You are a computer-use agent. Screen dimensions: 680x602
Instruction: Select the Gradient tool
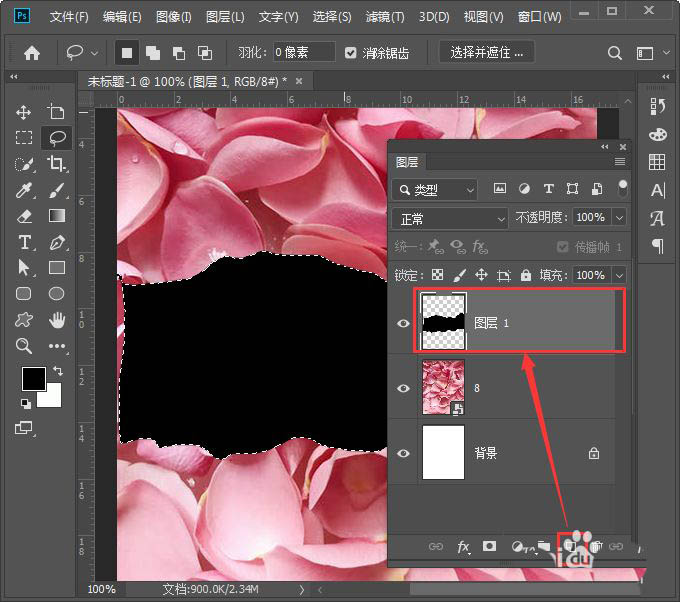[56, 216]
